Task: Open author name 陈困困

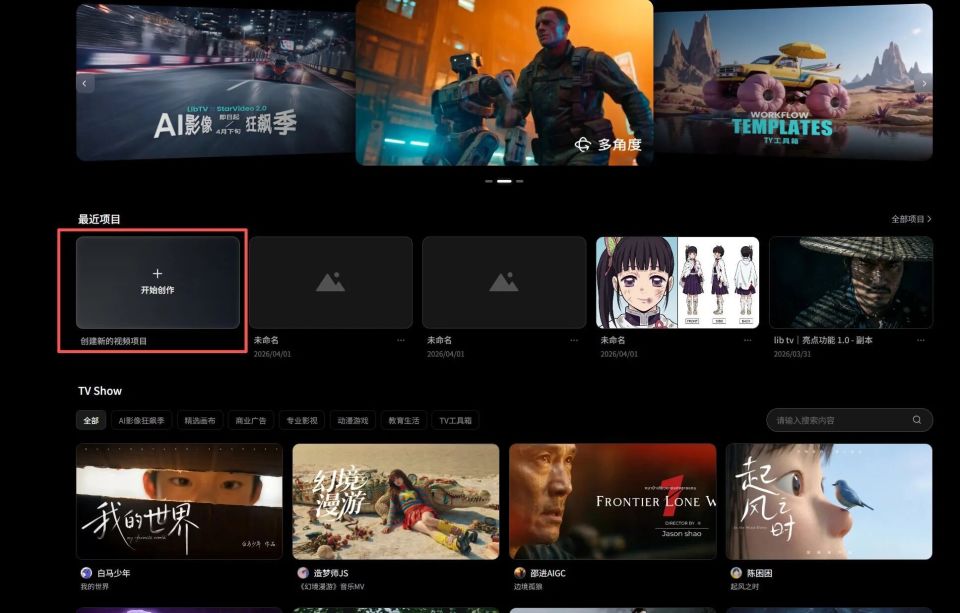Action: click(759, 574)
